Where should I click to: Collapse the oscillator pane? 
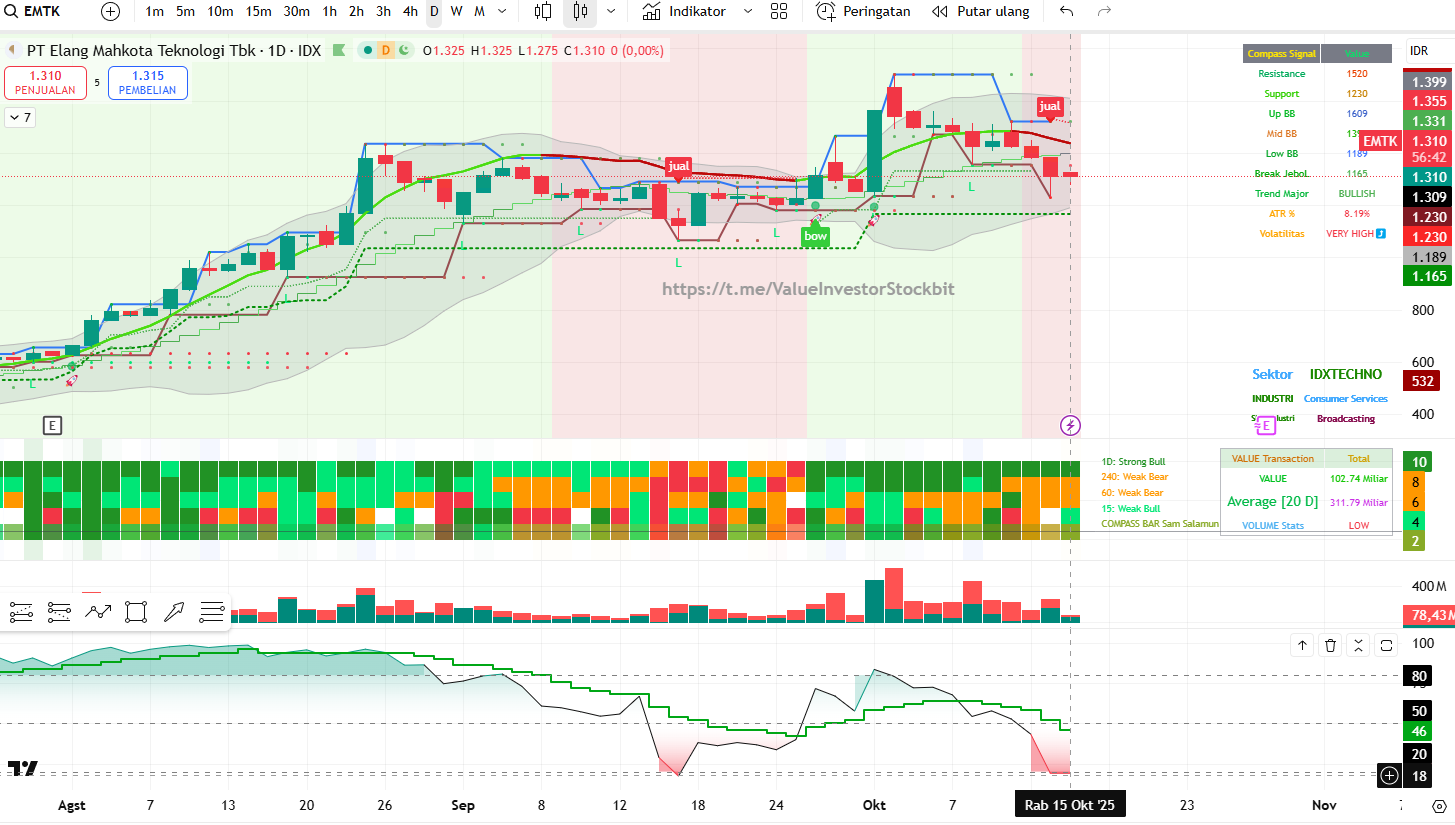1358,645
